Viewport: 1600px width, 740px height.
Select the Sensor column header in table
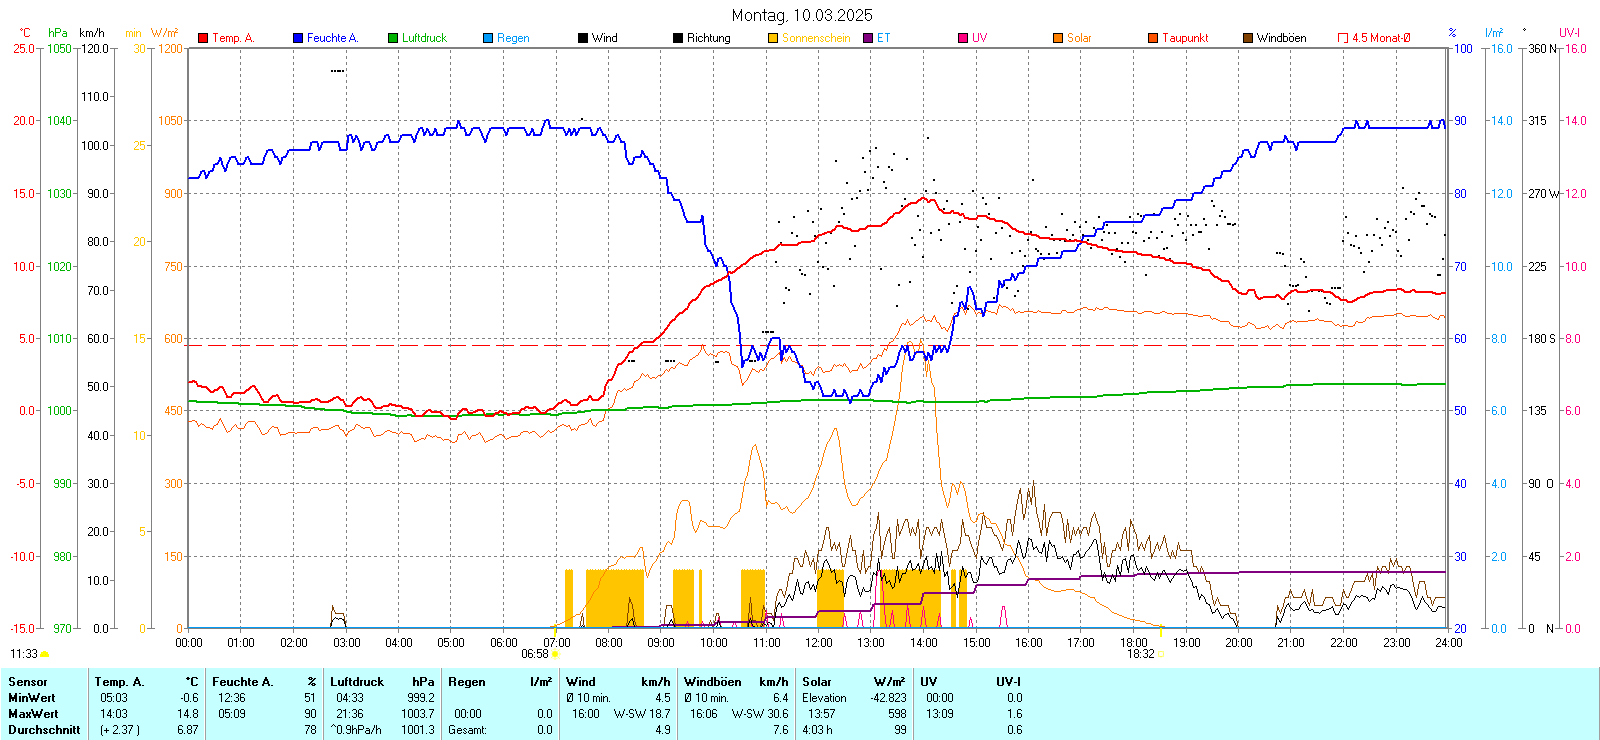(x=28, y=682)
